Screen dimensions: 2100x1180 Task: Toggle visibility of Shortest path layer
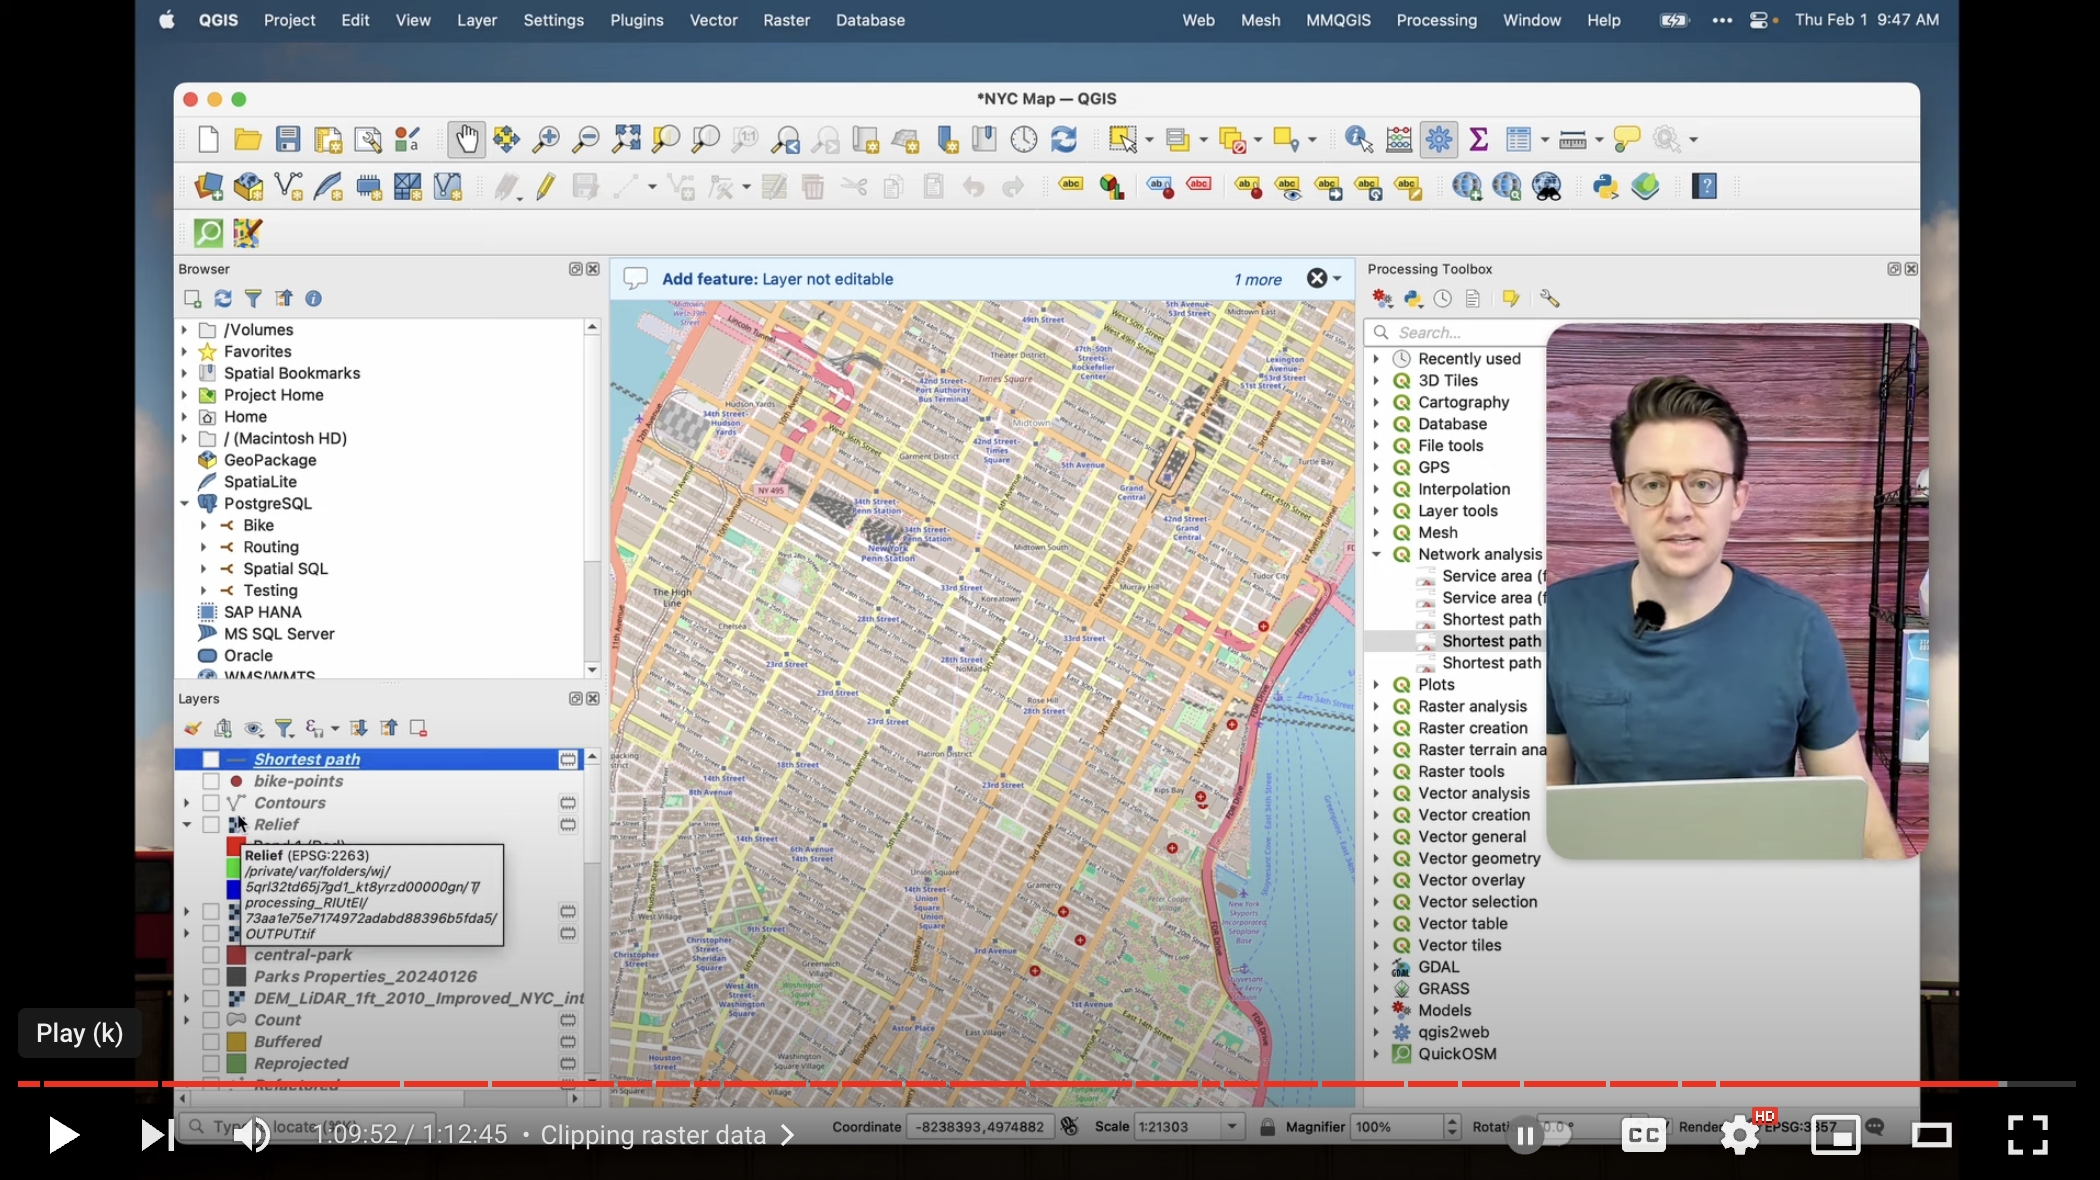[211, 759]
